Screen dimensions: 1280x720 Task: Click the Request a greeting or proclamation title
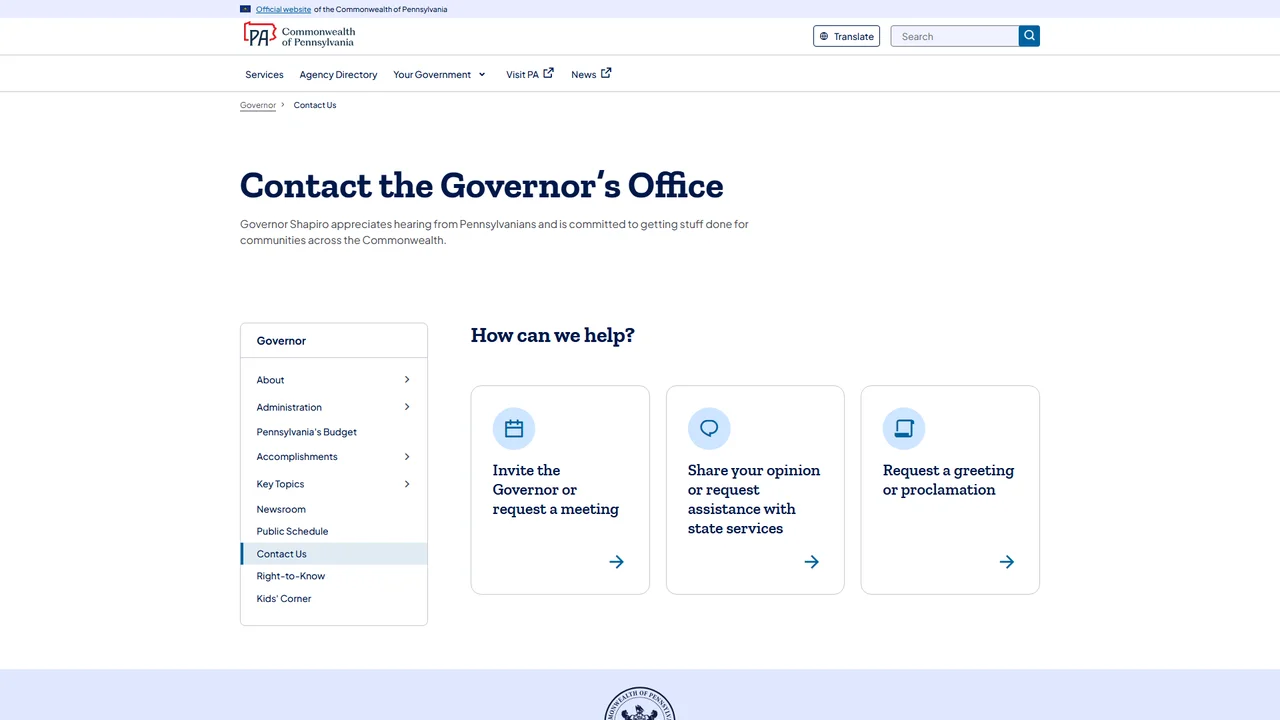coord(948,480)
